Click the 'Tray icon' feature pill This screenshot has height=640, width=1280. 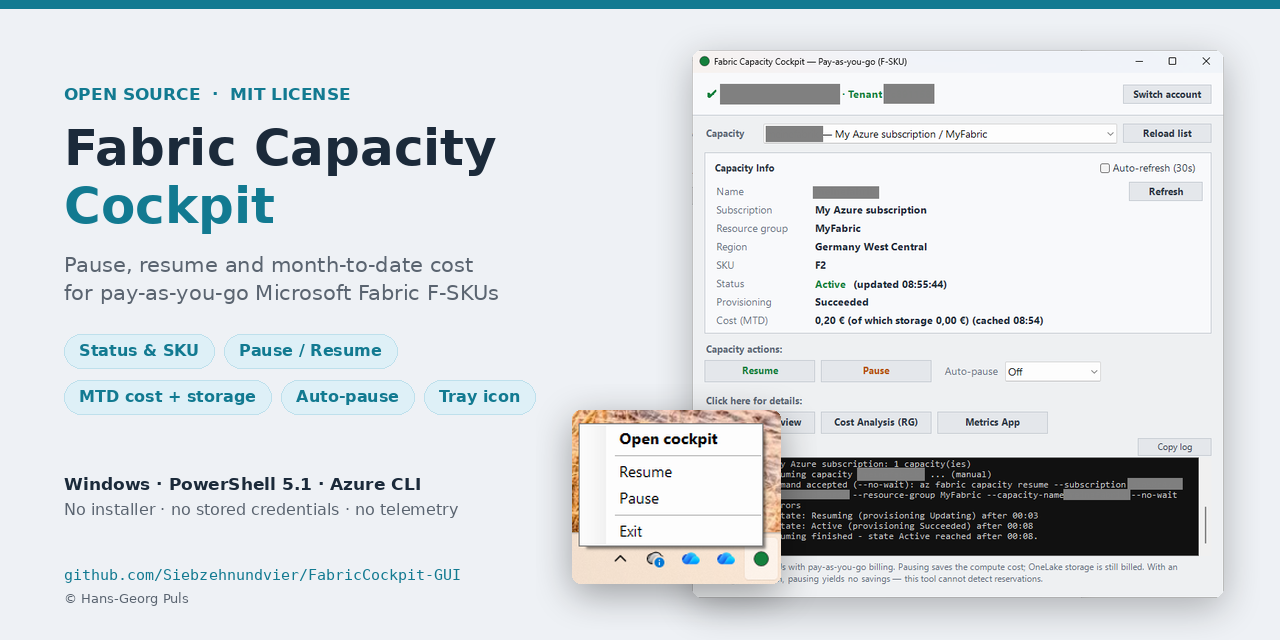tap(480, 397)
